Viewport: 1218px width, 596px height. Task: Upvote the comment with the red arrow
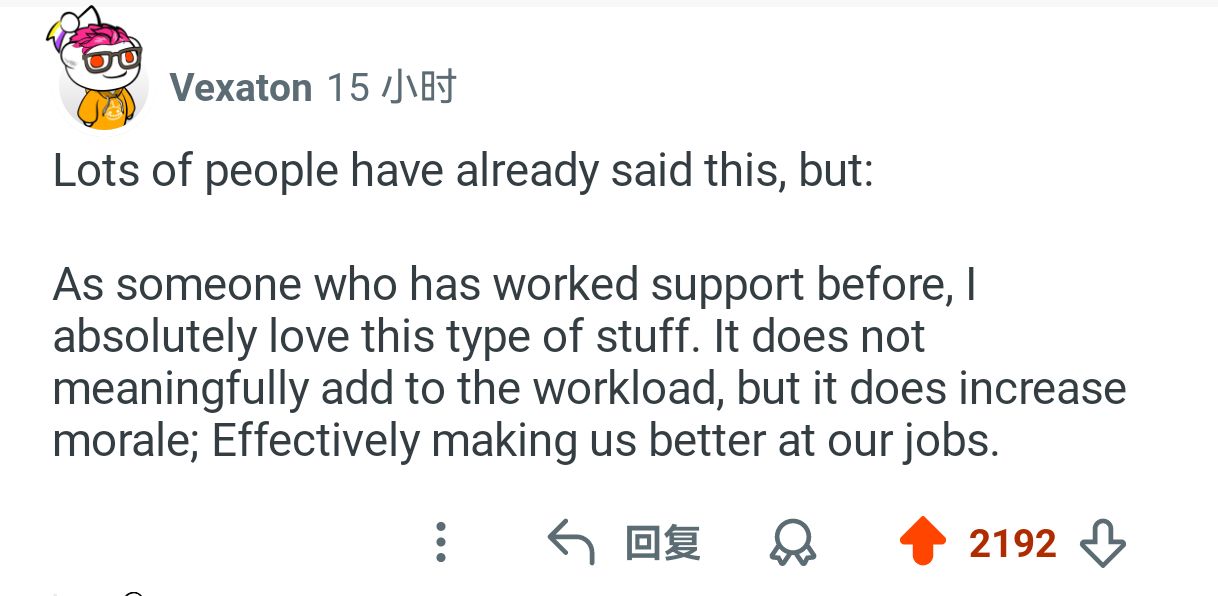[x=922, y=543]
